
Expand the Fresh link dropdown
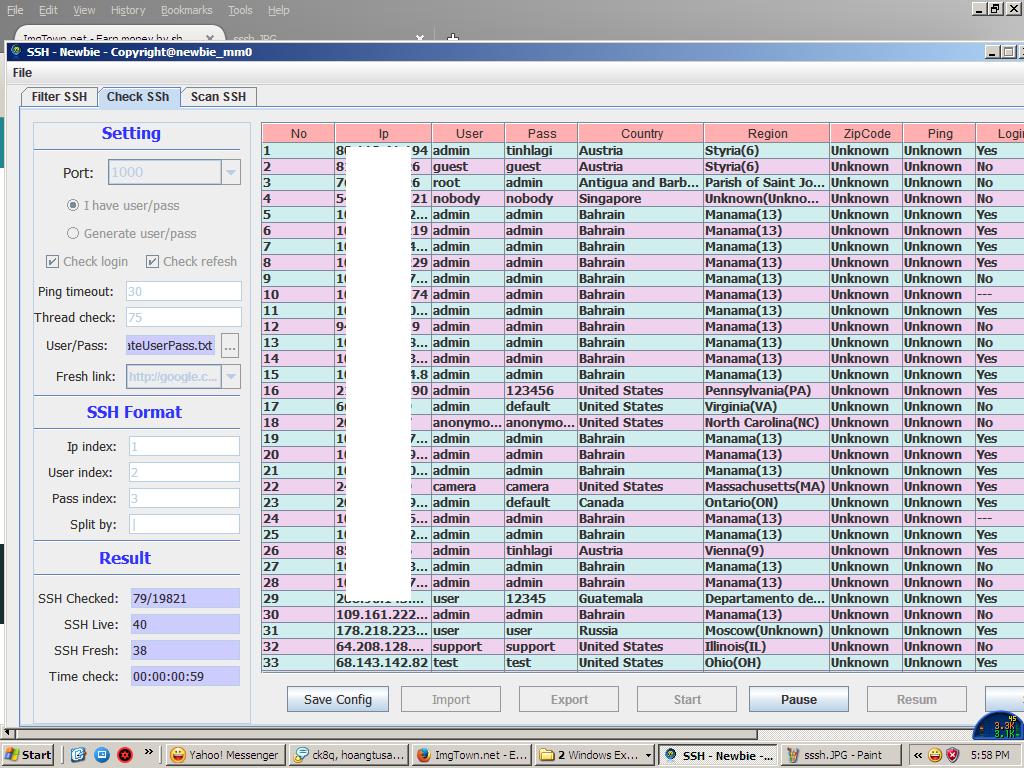pos(231,376)
